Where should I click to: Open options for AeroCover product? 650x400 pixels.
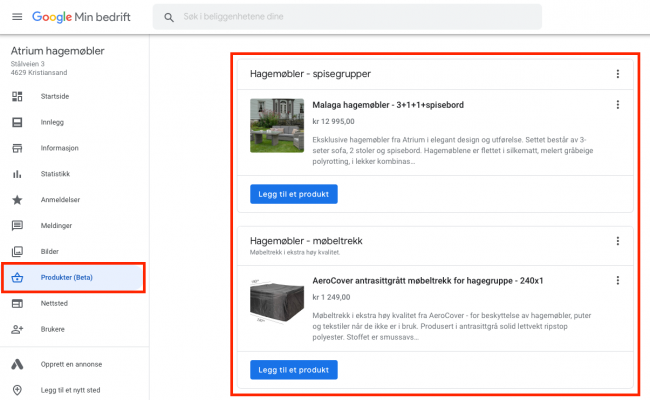click(x=618, y=280)
